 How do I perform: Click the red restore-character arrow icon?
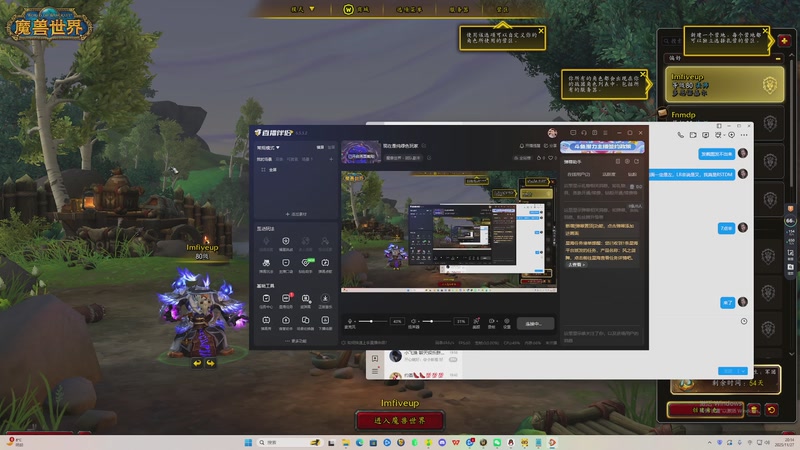tap(771, 410)
